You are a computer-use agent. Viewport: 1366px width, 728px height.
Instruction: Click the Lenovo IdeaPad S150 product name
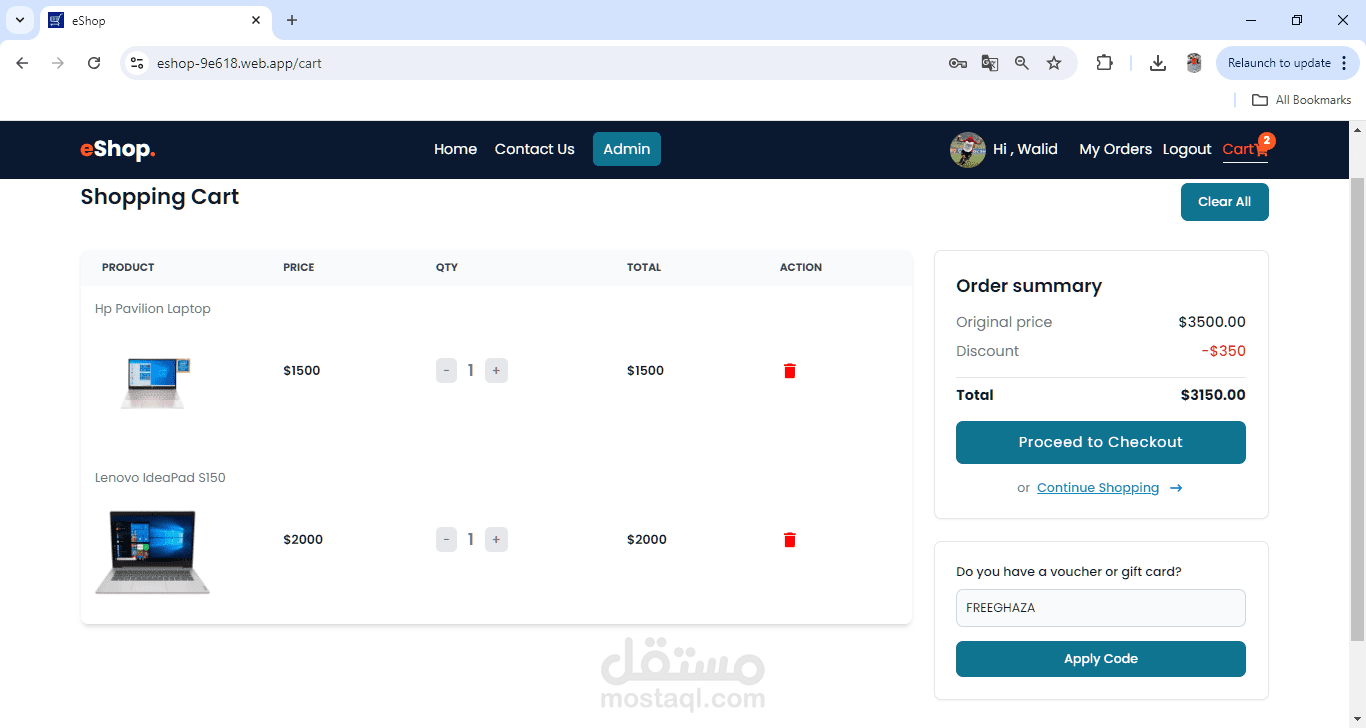[160, 478]
